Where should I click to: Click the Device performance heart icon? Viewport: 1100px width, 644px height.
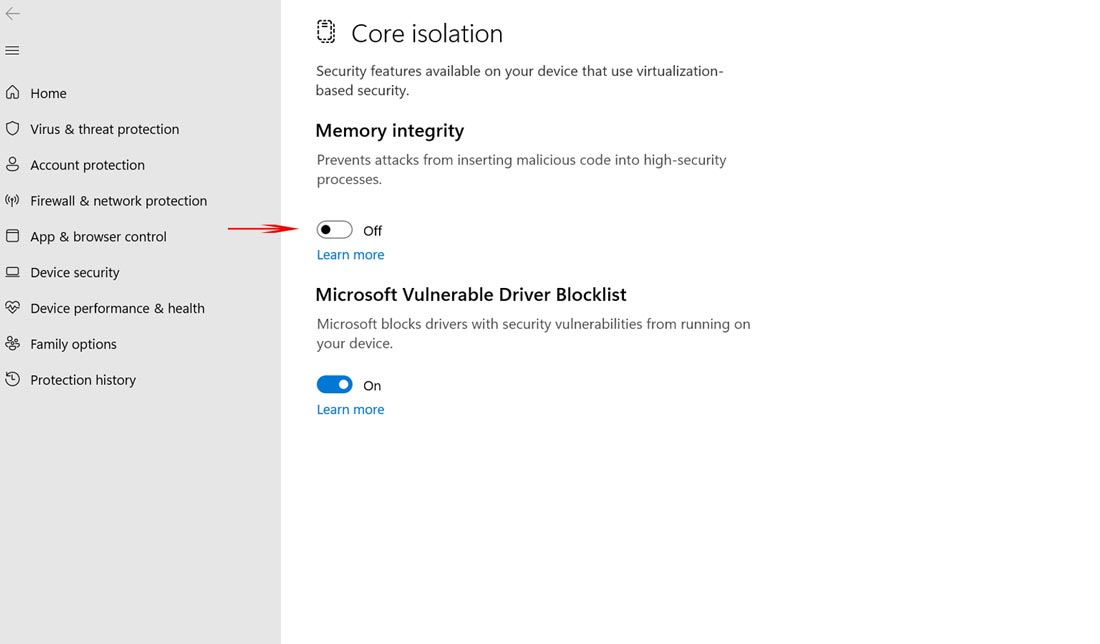point(13,308)
